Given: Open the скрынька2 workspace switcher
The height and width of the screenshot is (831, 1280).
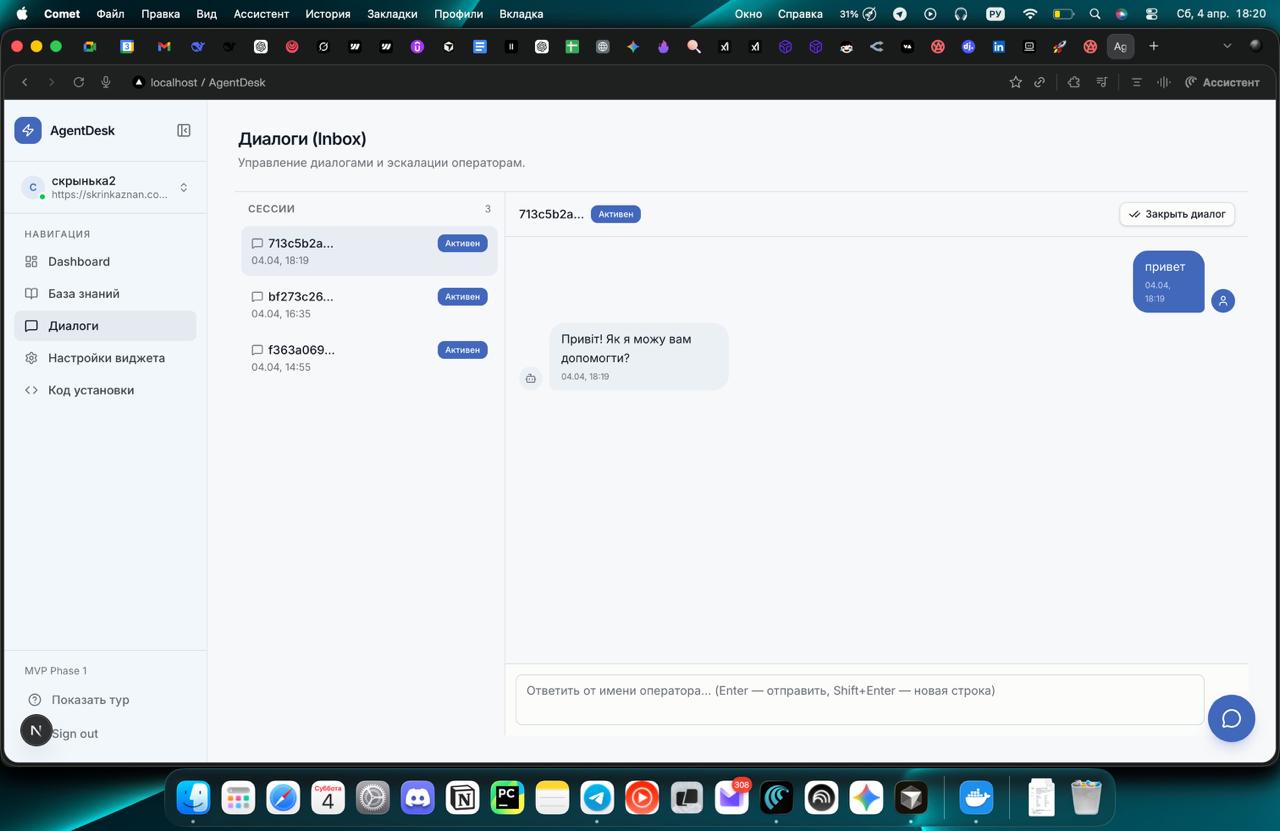Looking at the screenshot, I should 105,187.
